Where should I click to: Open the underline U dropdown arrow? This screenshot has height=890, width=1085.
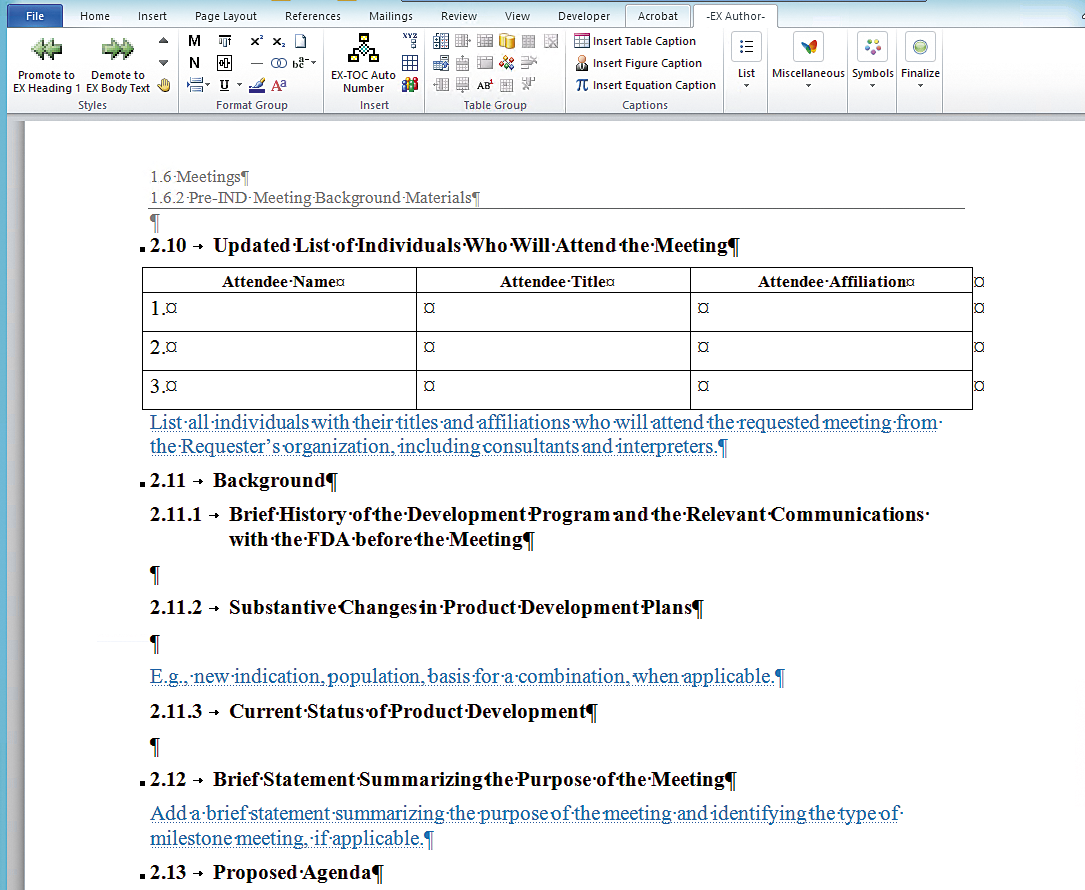point(239,85)
